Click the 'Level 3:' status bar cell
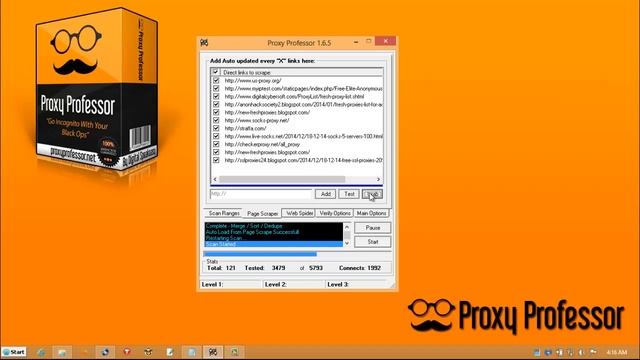 [357, 284]
